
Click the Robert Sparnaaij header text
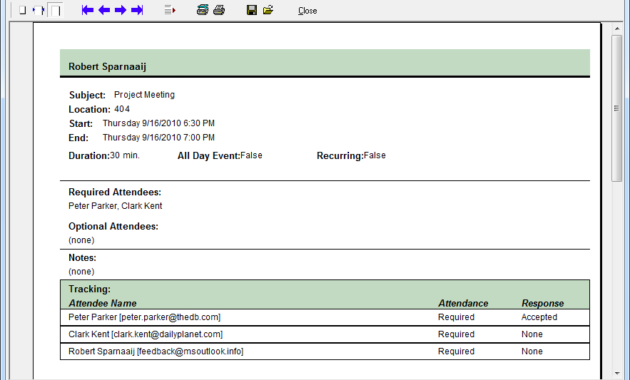pyautogui.click(x=107, y=67)
